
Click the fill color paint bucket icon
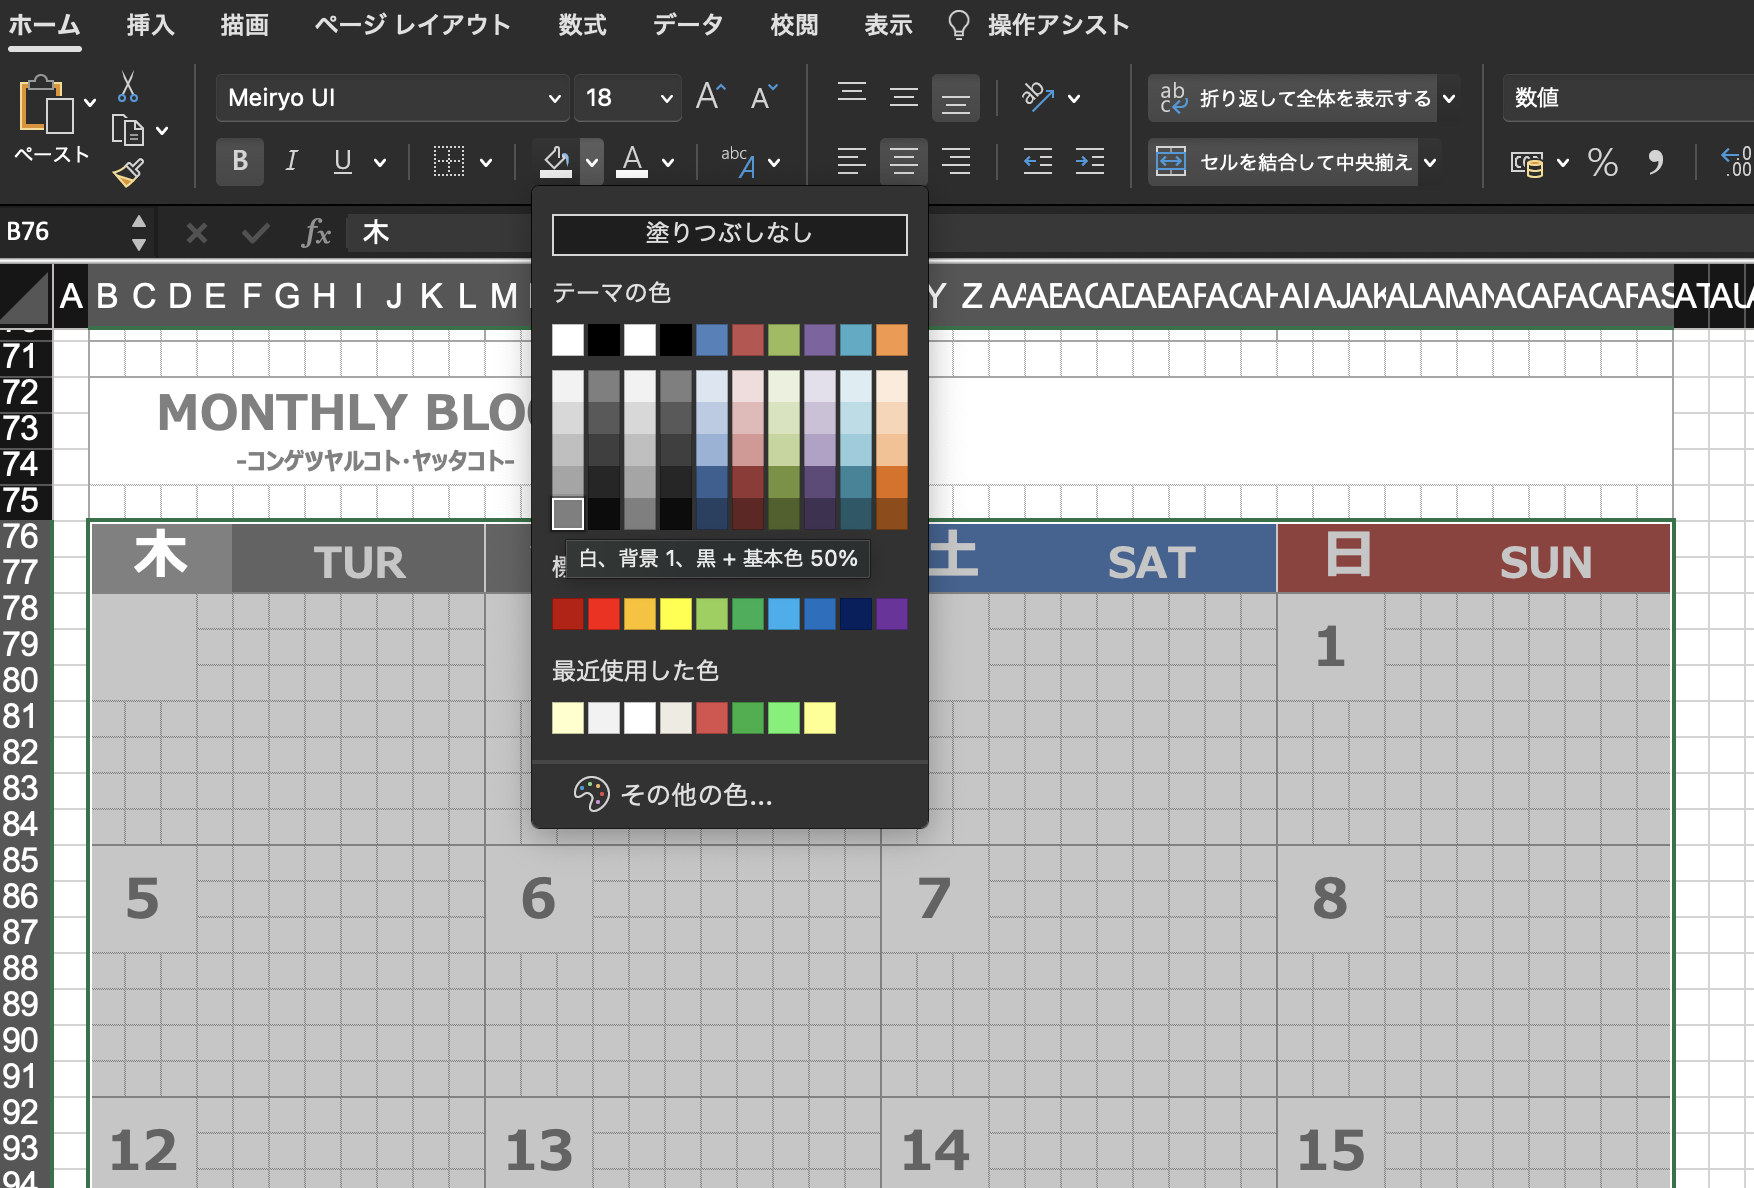(x=556, y=160)
